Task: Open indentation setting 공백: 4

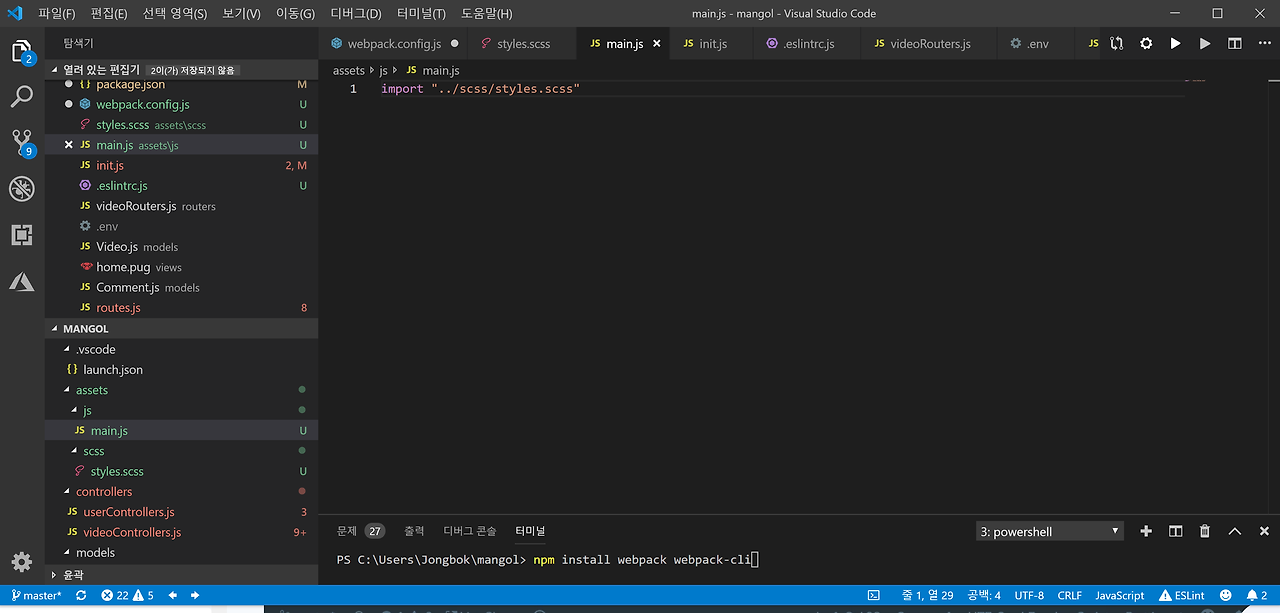Action: click(x=983, y=596)
